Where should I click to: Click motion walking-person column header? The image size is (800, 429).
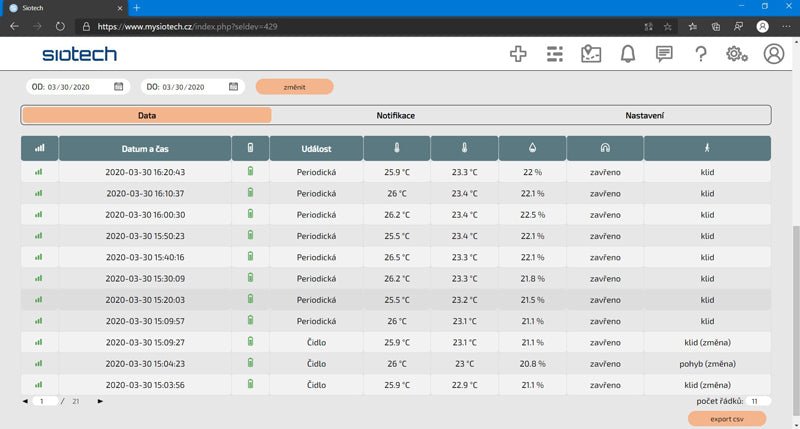[707, 148]
